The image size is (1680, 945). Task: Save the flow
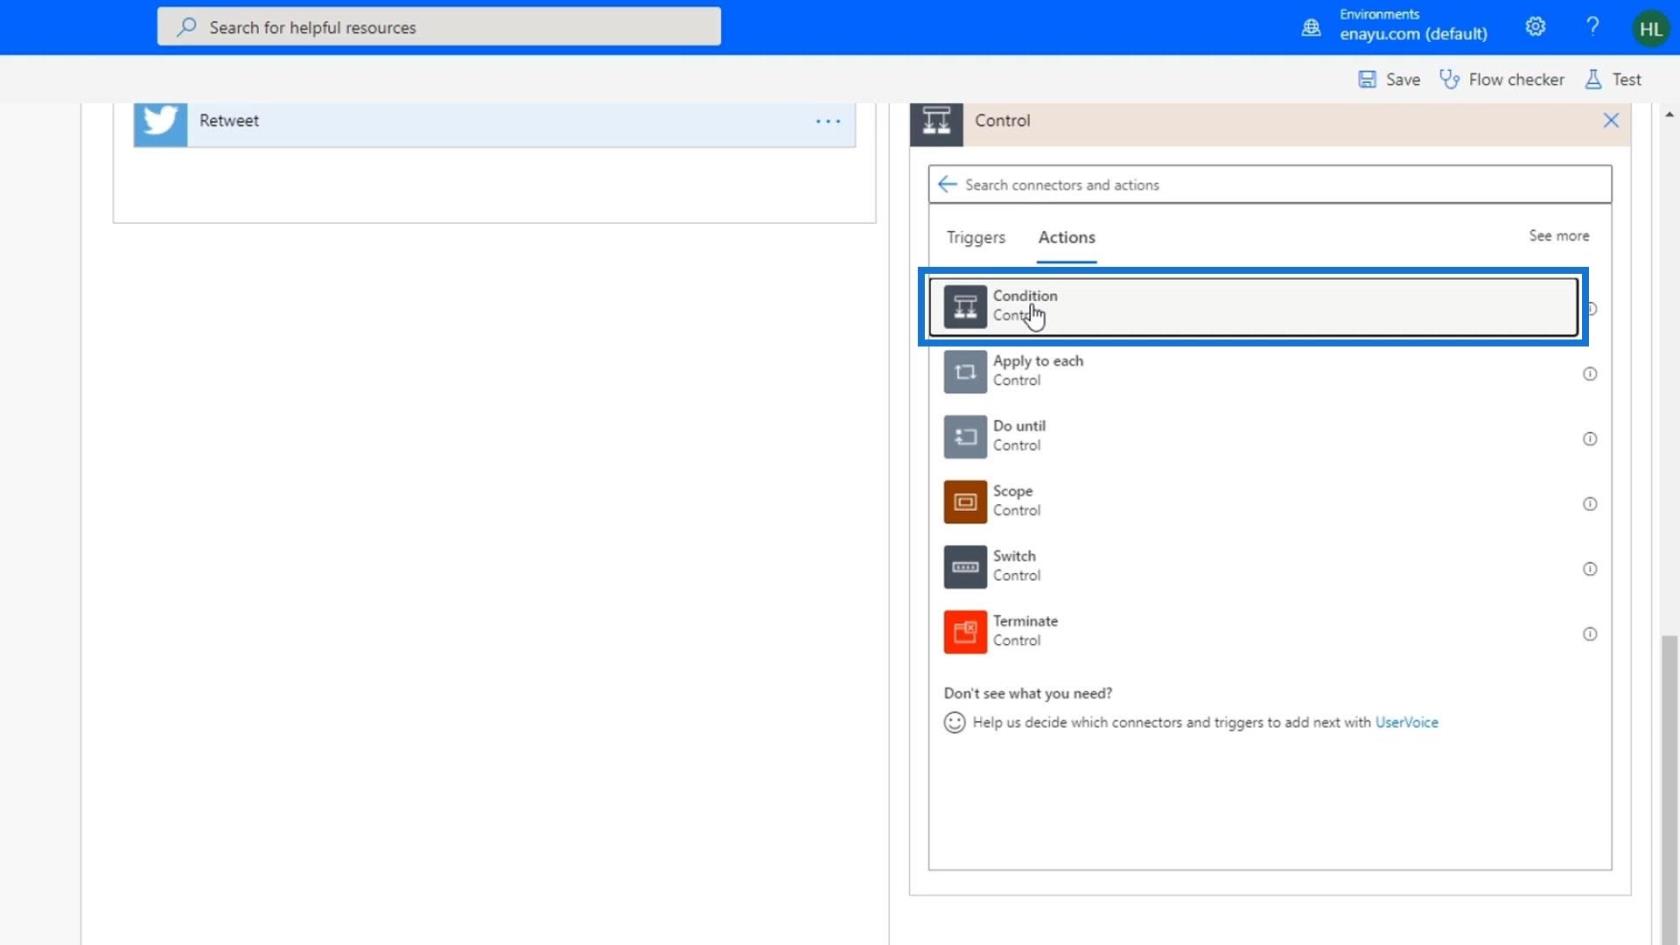[1389, 79]
